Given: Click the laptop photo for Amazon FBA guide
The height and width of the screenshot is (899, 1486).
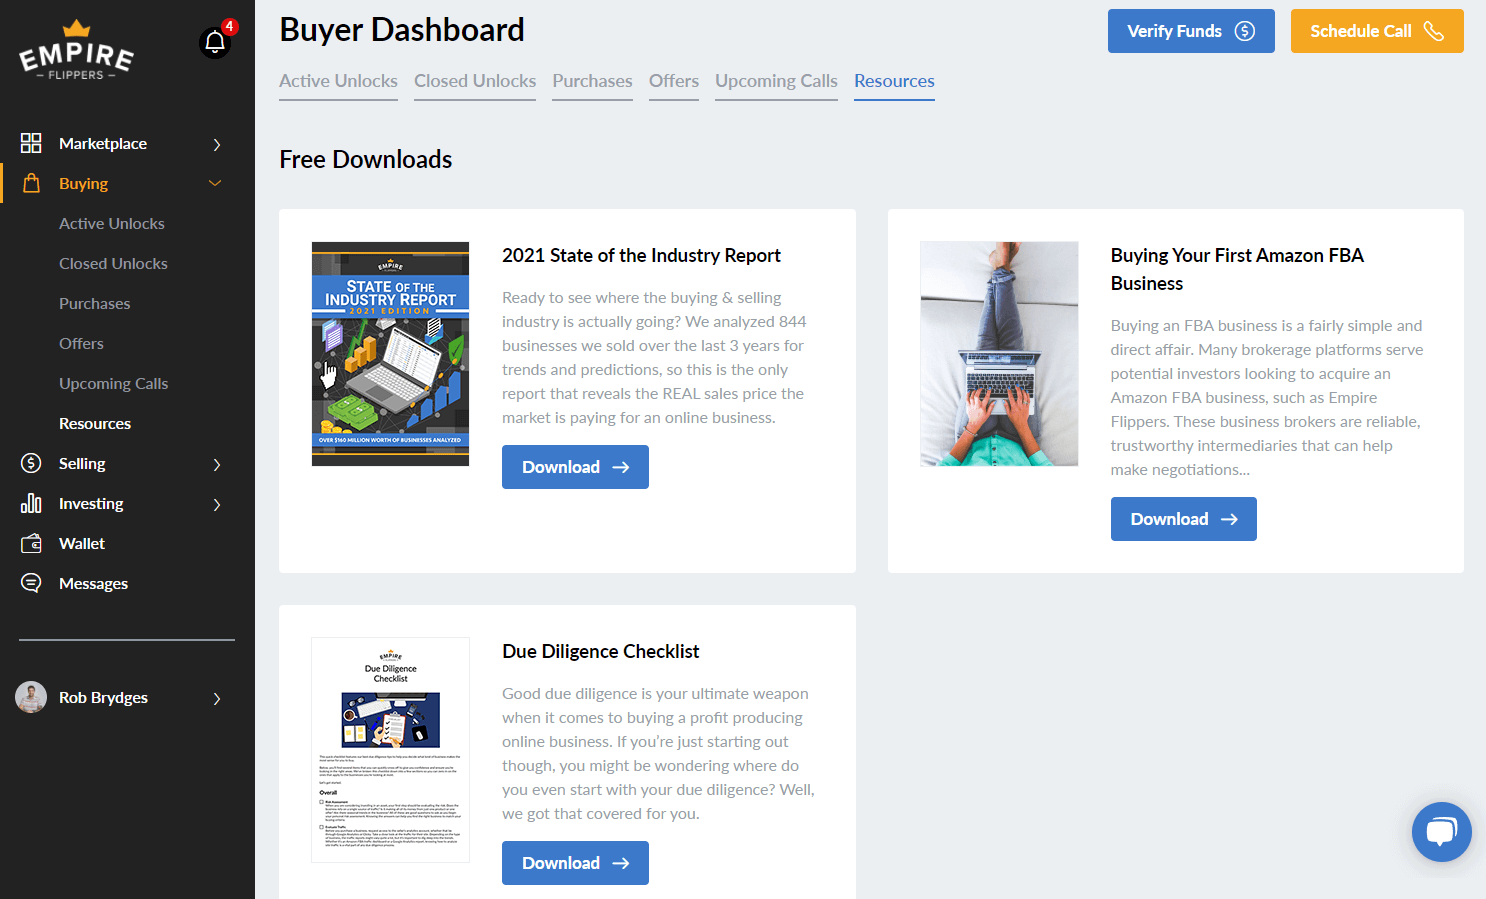Looking at the screenshot, I should coord(999,354).
